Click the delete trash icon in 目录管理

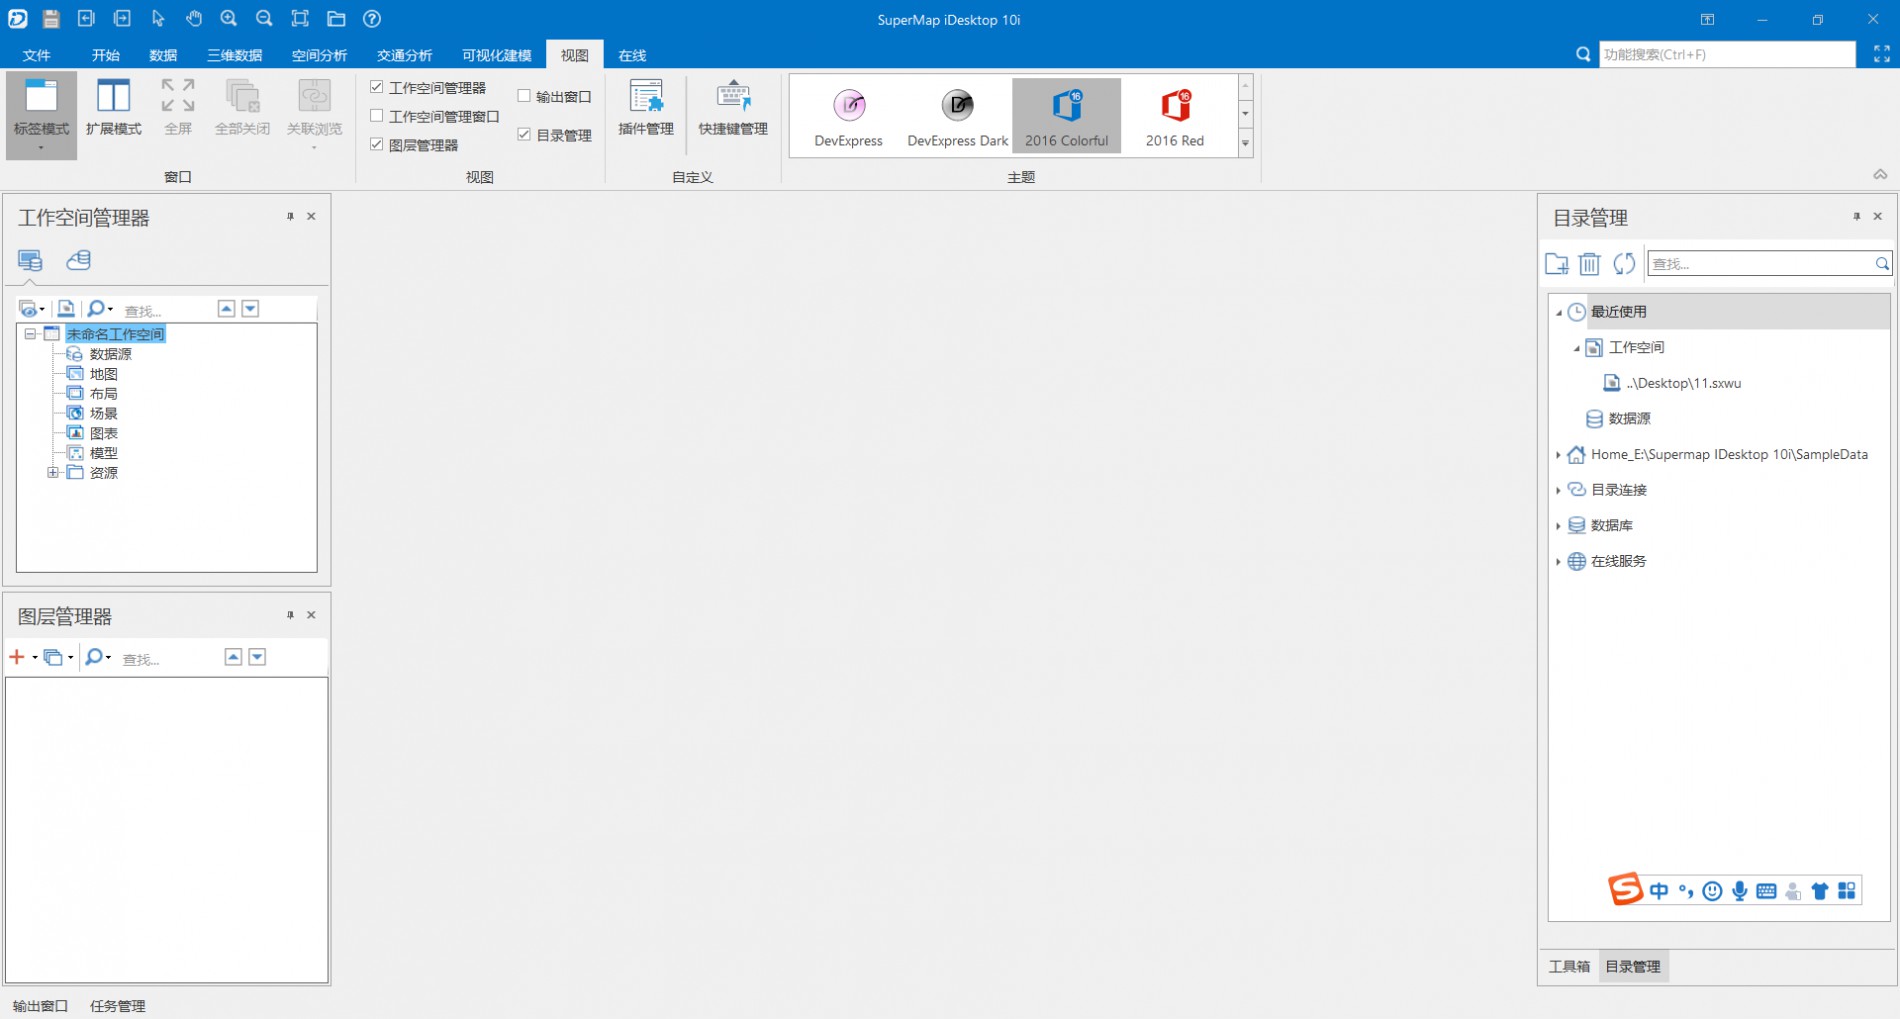[1589, 264]
